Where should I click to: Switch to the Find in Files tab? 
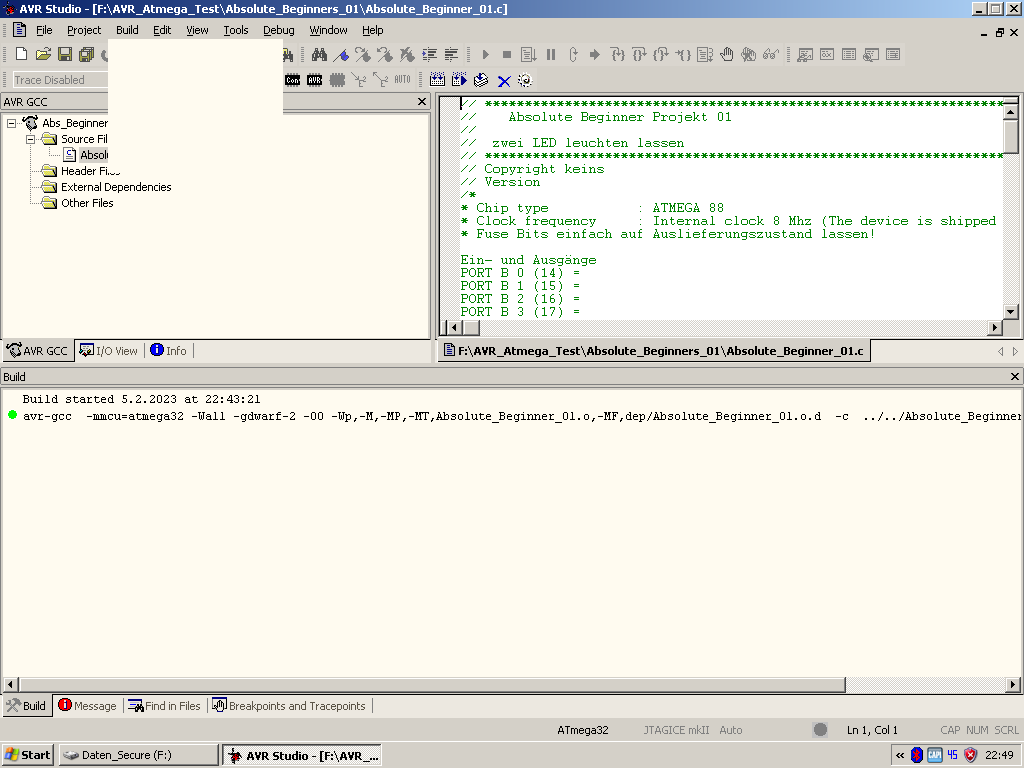coord(165,706)
